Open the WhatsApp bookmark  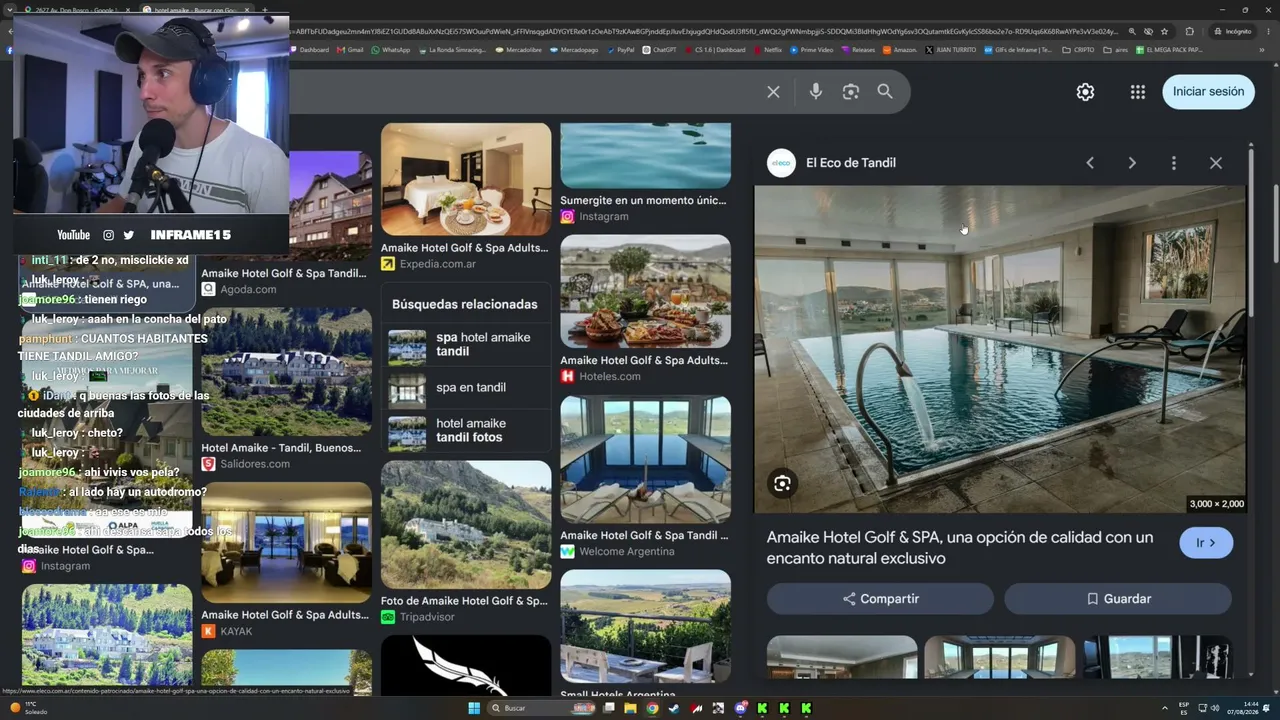pyautogui.click(x=391, y=50)
